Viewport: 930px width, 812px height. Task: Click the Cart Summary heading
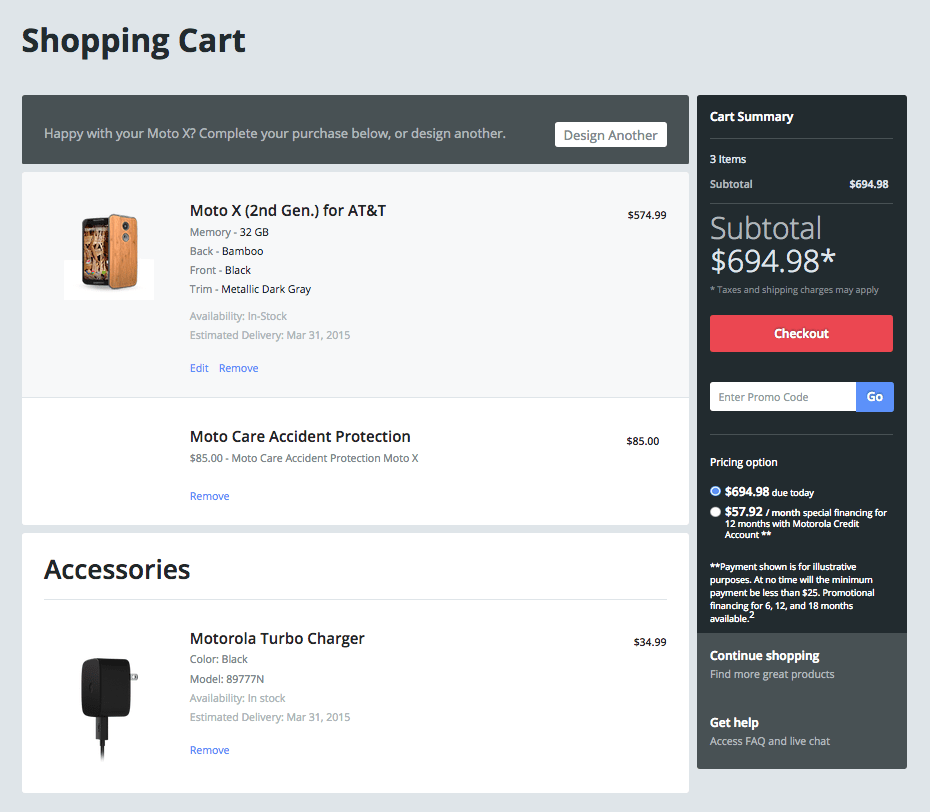click(751, 117)
